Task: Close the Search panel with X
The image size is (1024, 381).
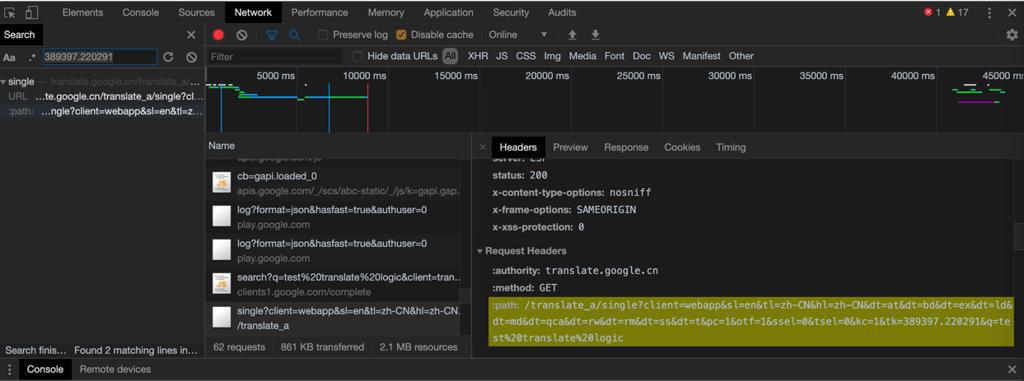Action: pyautogui.click(x=191, y=35)
